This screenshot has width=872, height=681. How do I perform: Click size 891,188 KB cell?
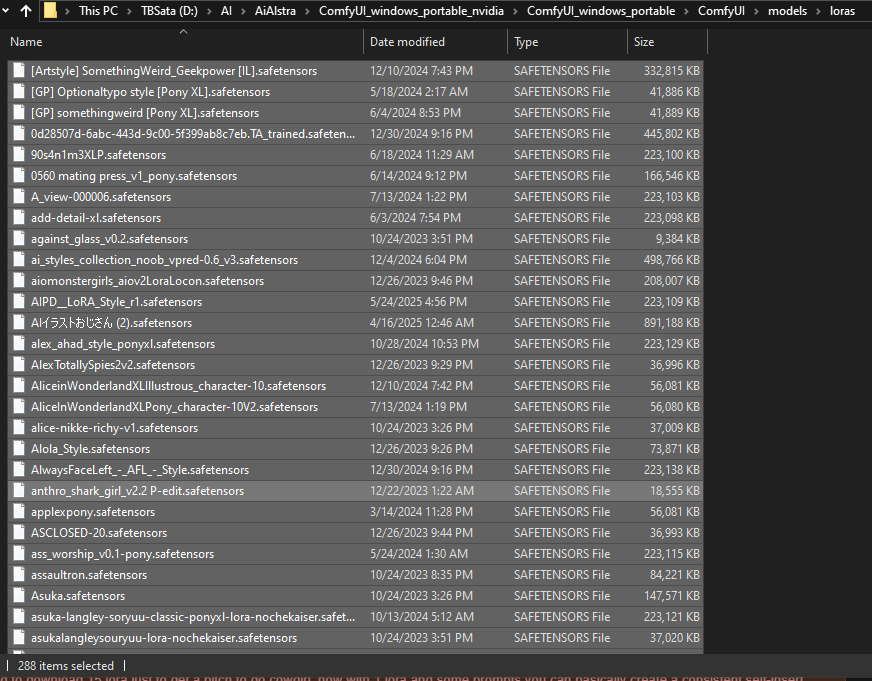click(671, 323)
